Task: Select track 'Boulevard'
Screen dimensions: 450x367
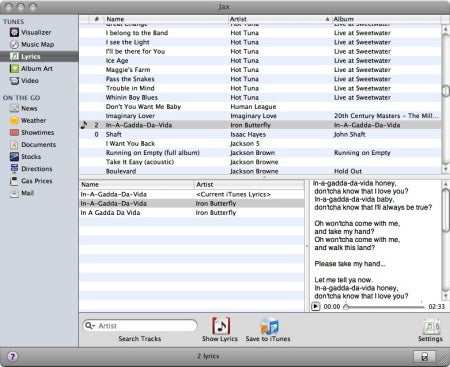Action: 260,171
